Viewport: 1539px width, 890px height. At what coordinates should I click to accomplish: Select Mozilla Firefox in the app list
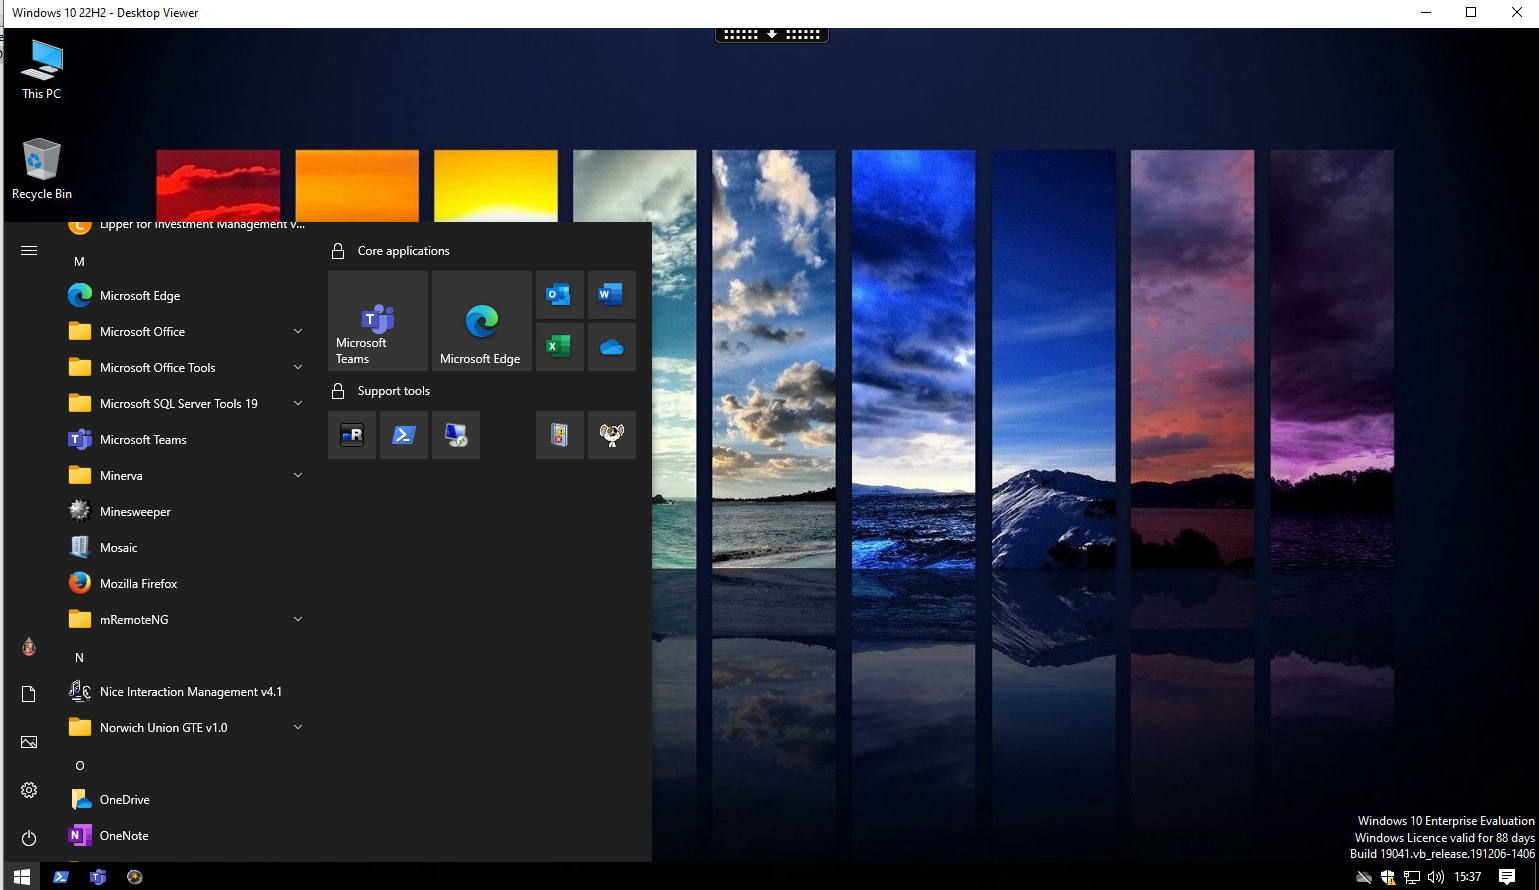click(x=138, y=584)
